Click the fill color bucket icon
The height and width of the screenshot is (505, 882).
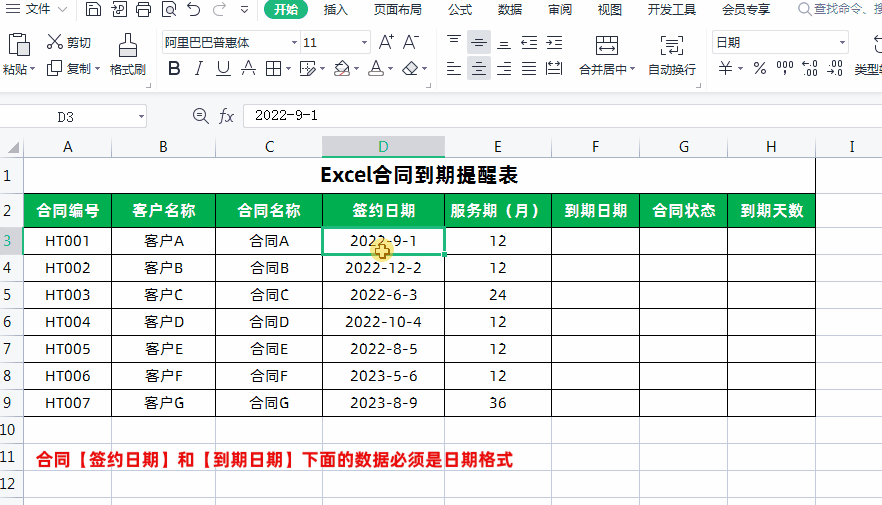[x=341, y=69]
